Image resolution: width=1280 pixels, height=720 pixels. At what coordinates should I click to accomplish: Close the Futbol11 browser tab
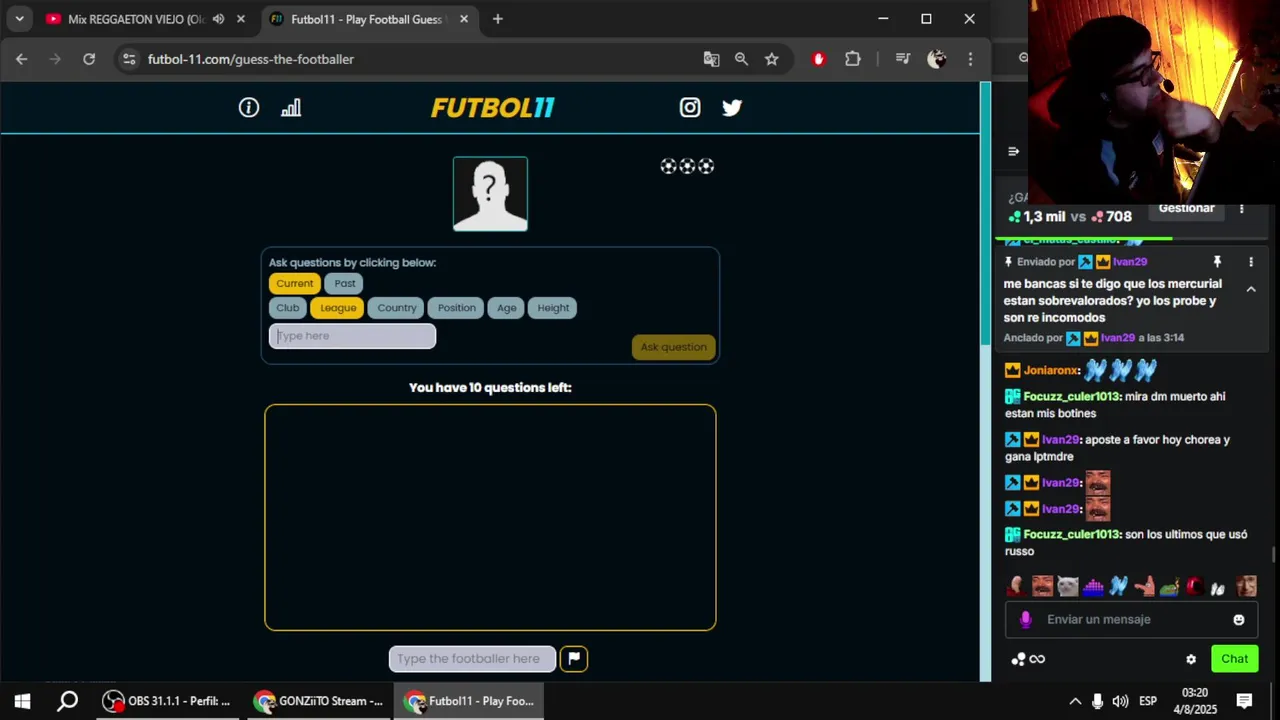point(464,19)
